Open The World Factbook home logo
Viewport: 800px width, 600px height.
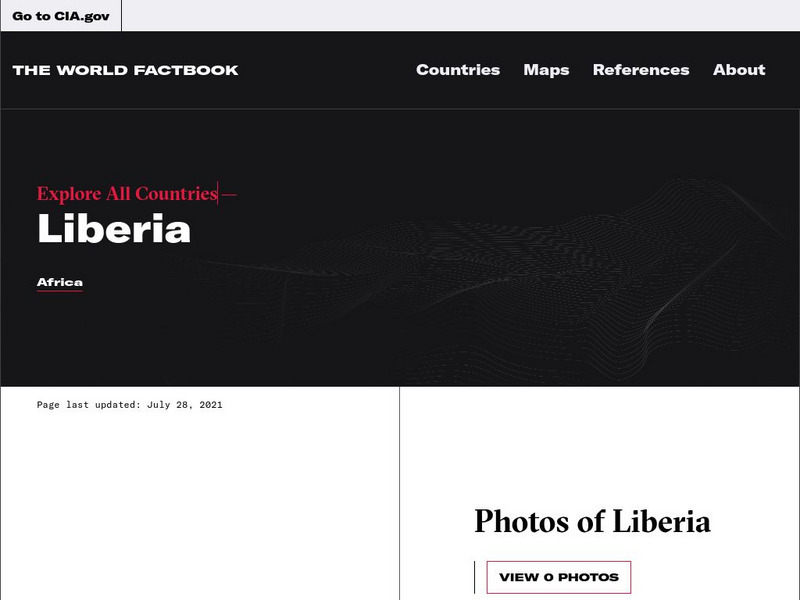[x=126, y=70]
